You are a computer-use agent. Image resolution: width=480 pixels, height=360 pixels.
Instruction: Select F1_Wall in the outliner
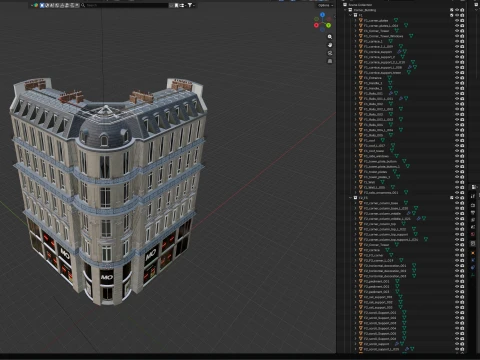tap(369, 182)
